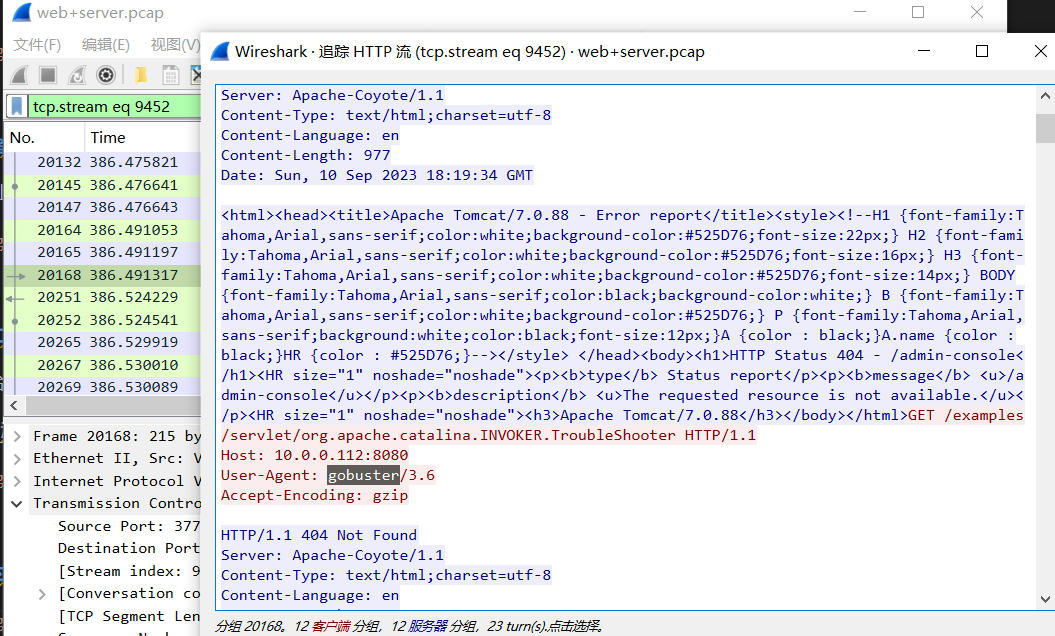Open the 文件(F) menu
This screenshot has height=636, width=1055.
point(37,45)
